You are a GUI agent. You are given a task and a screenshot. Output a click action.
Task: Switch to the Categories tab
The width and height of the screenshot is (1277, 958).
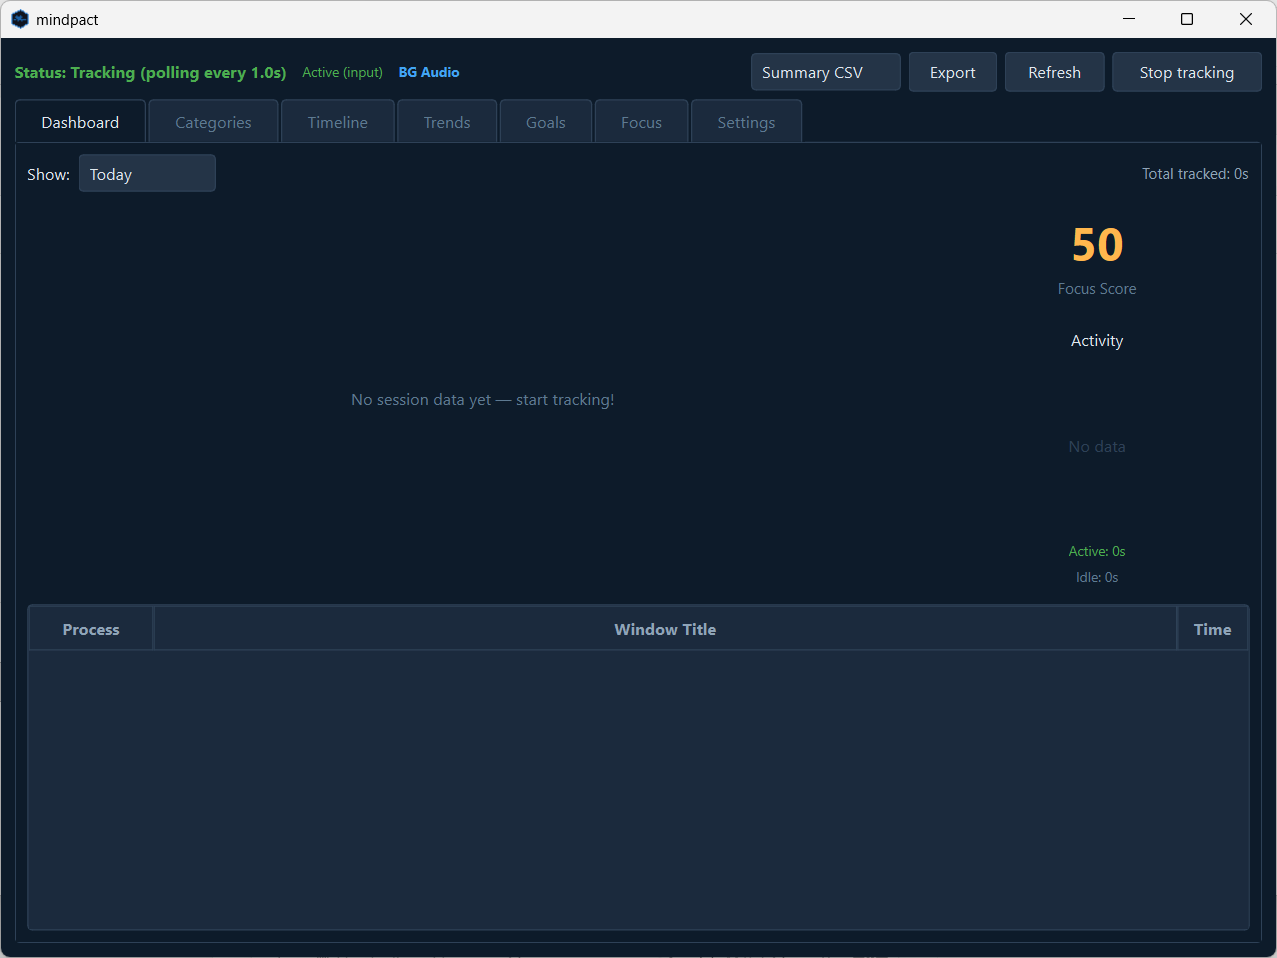213,122
